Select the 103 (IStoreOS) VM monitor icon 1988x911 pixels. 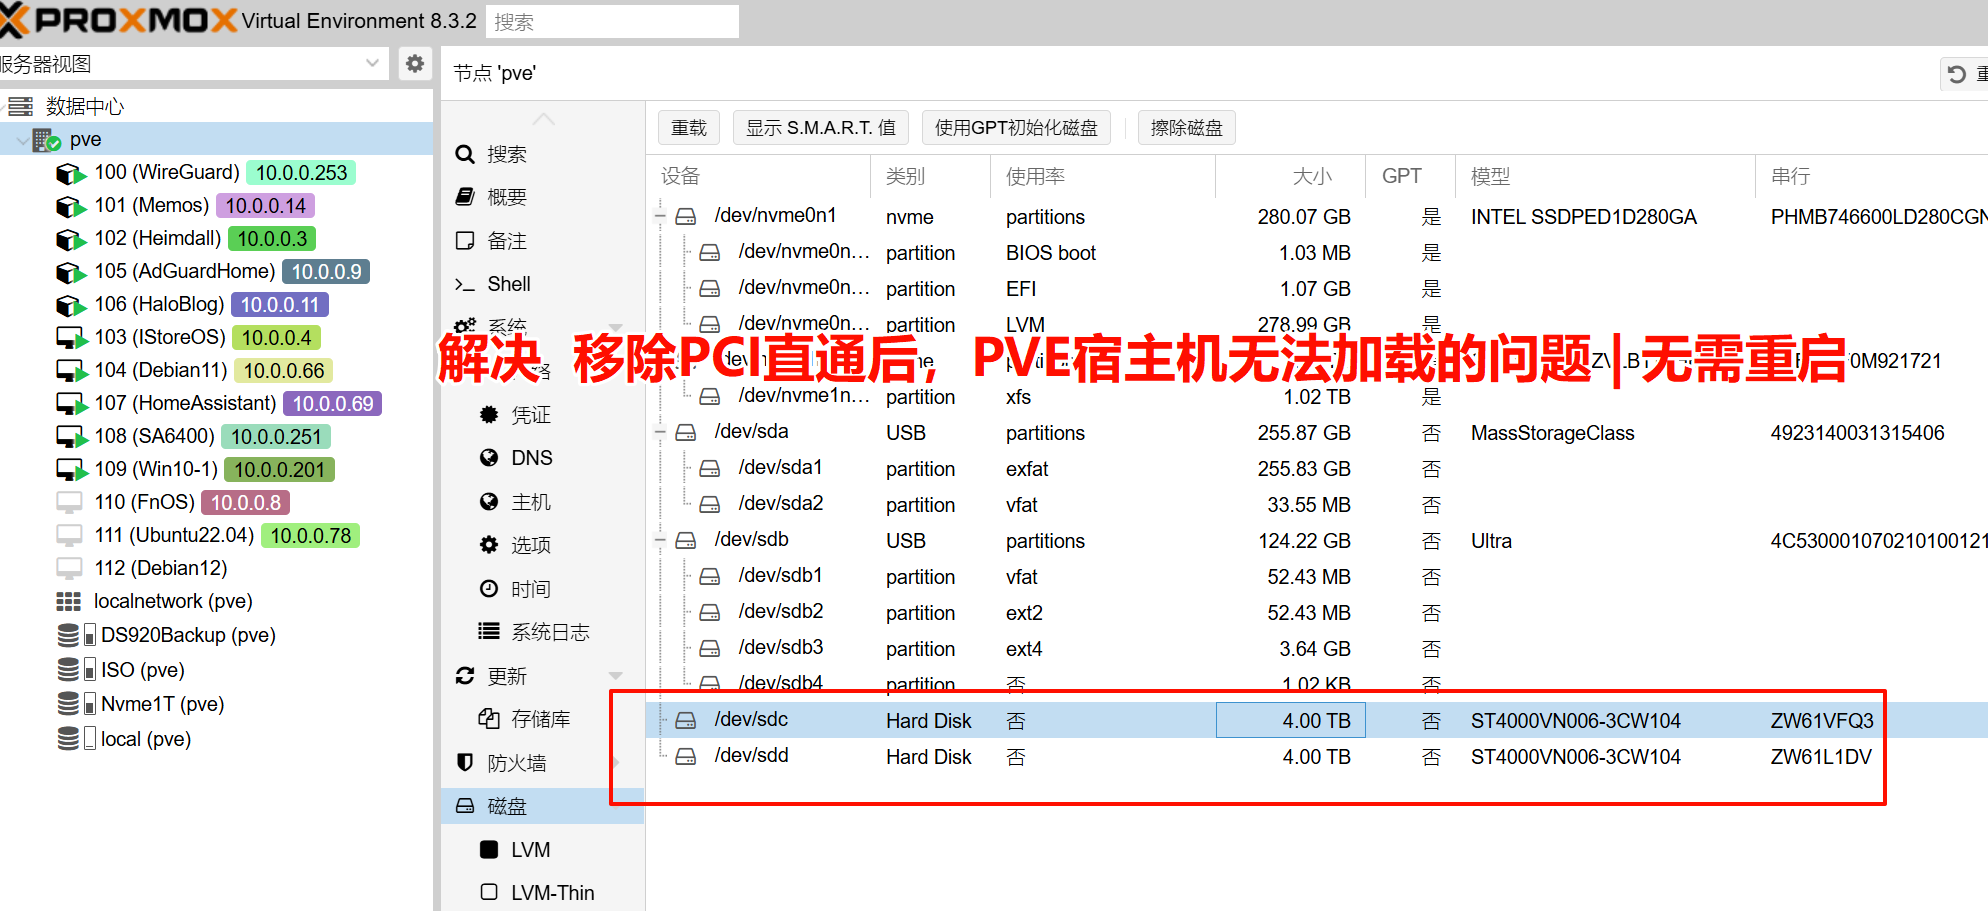click(x=71, y=338)
